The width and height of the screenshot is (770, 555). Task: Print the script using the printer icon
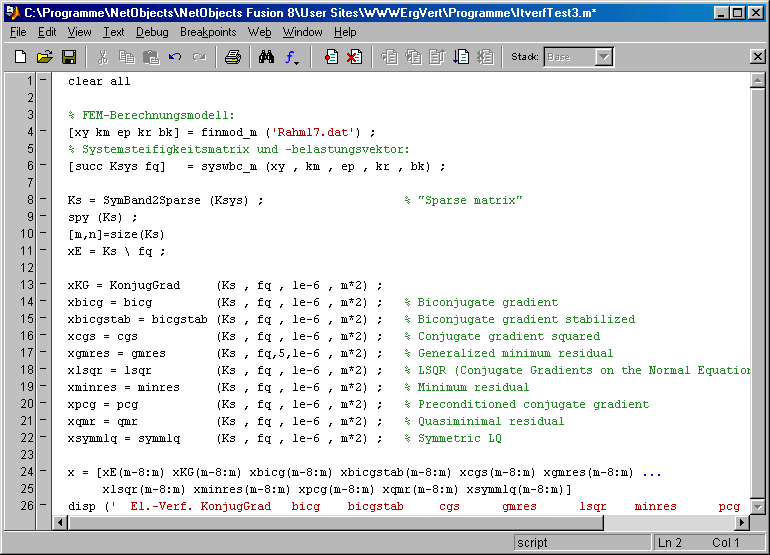click(x=233, y=57)
